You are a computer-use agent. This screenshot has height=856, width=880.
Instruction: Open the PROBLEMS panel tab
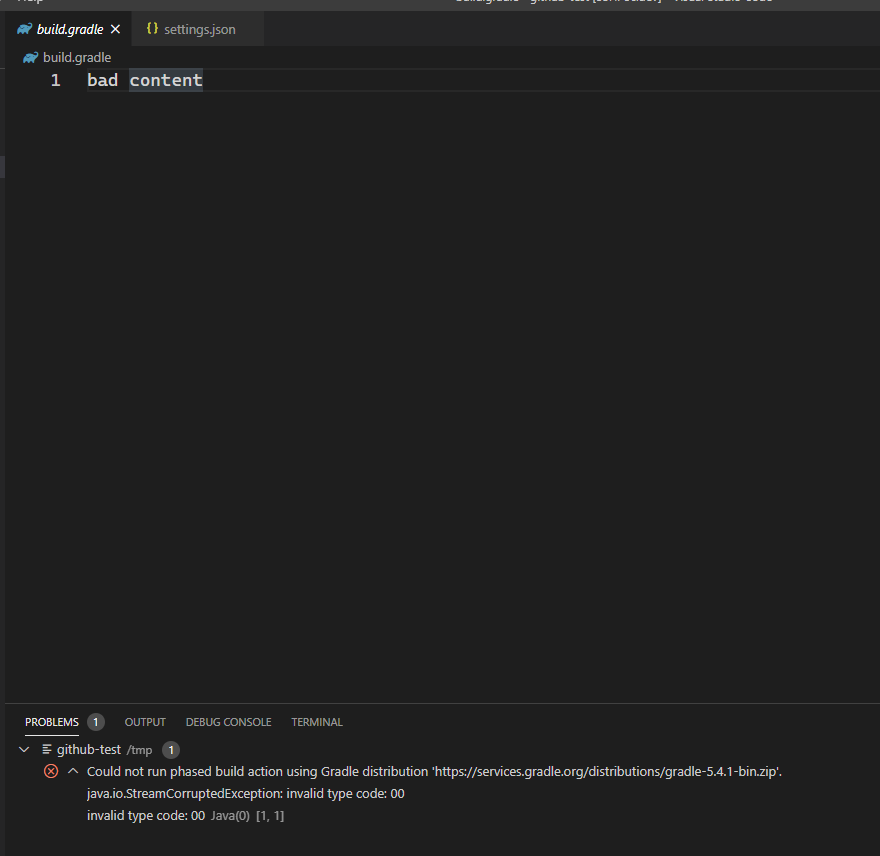pyautogui.click(x=52, y=722)
